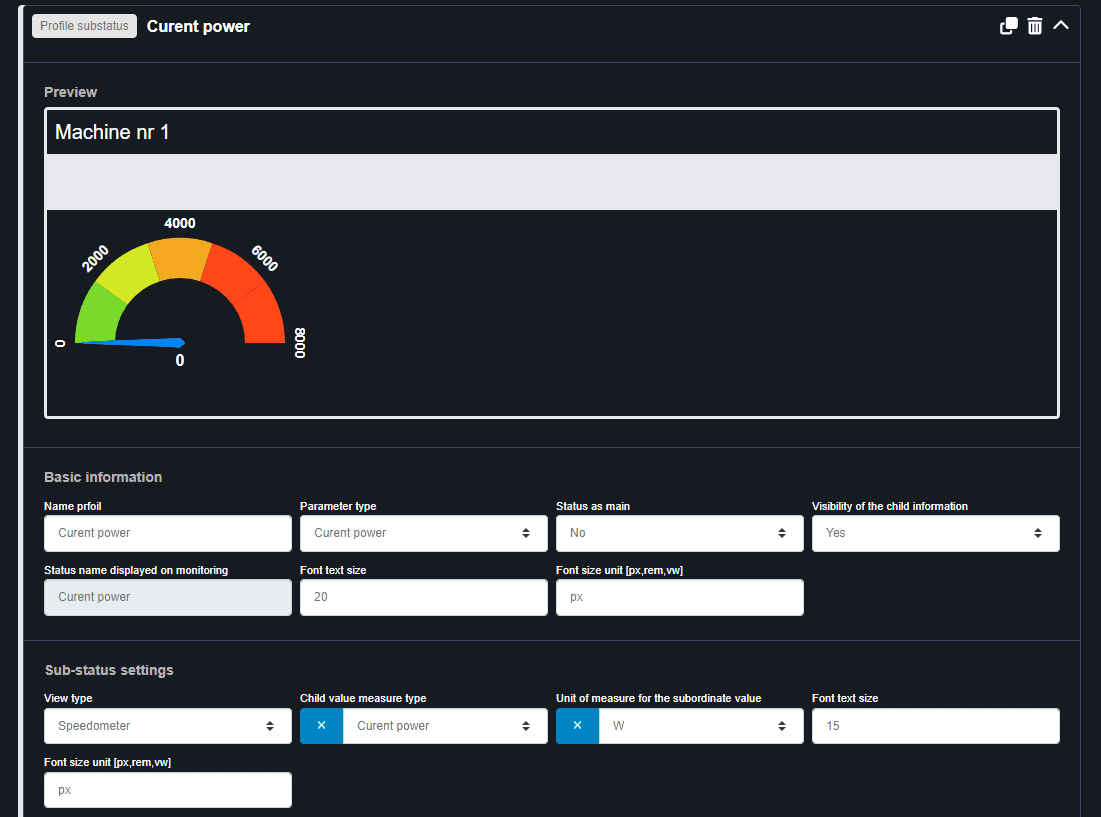Click the yellow-green gauge segment

pos(129,272)
